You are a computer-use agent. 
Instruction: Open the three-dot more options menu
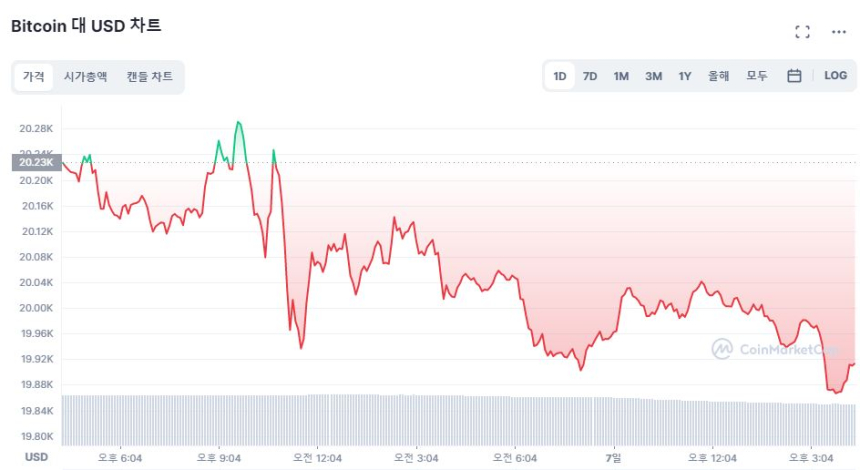point(839,31)
